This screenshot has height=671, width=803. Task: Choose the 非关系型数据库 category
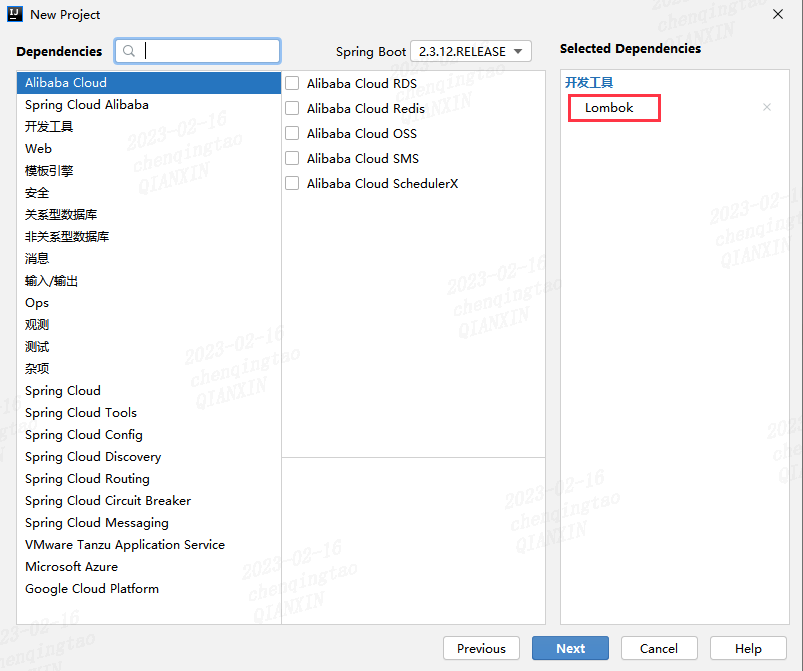149,237
